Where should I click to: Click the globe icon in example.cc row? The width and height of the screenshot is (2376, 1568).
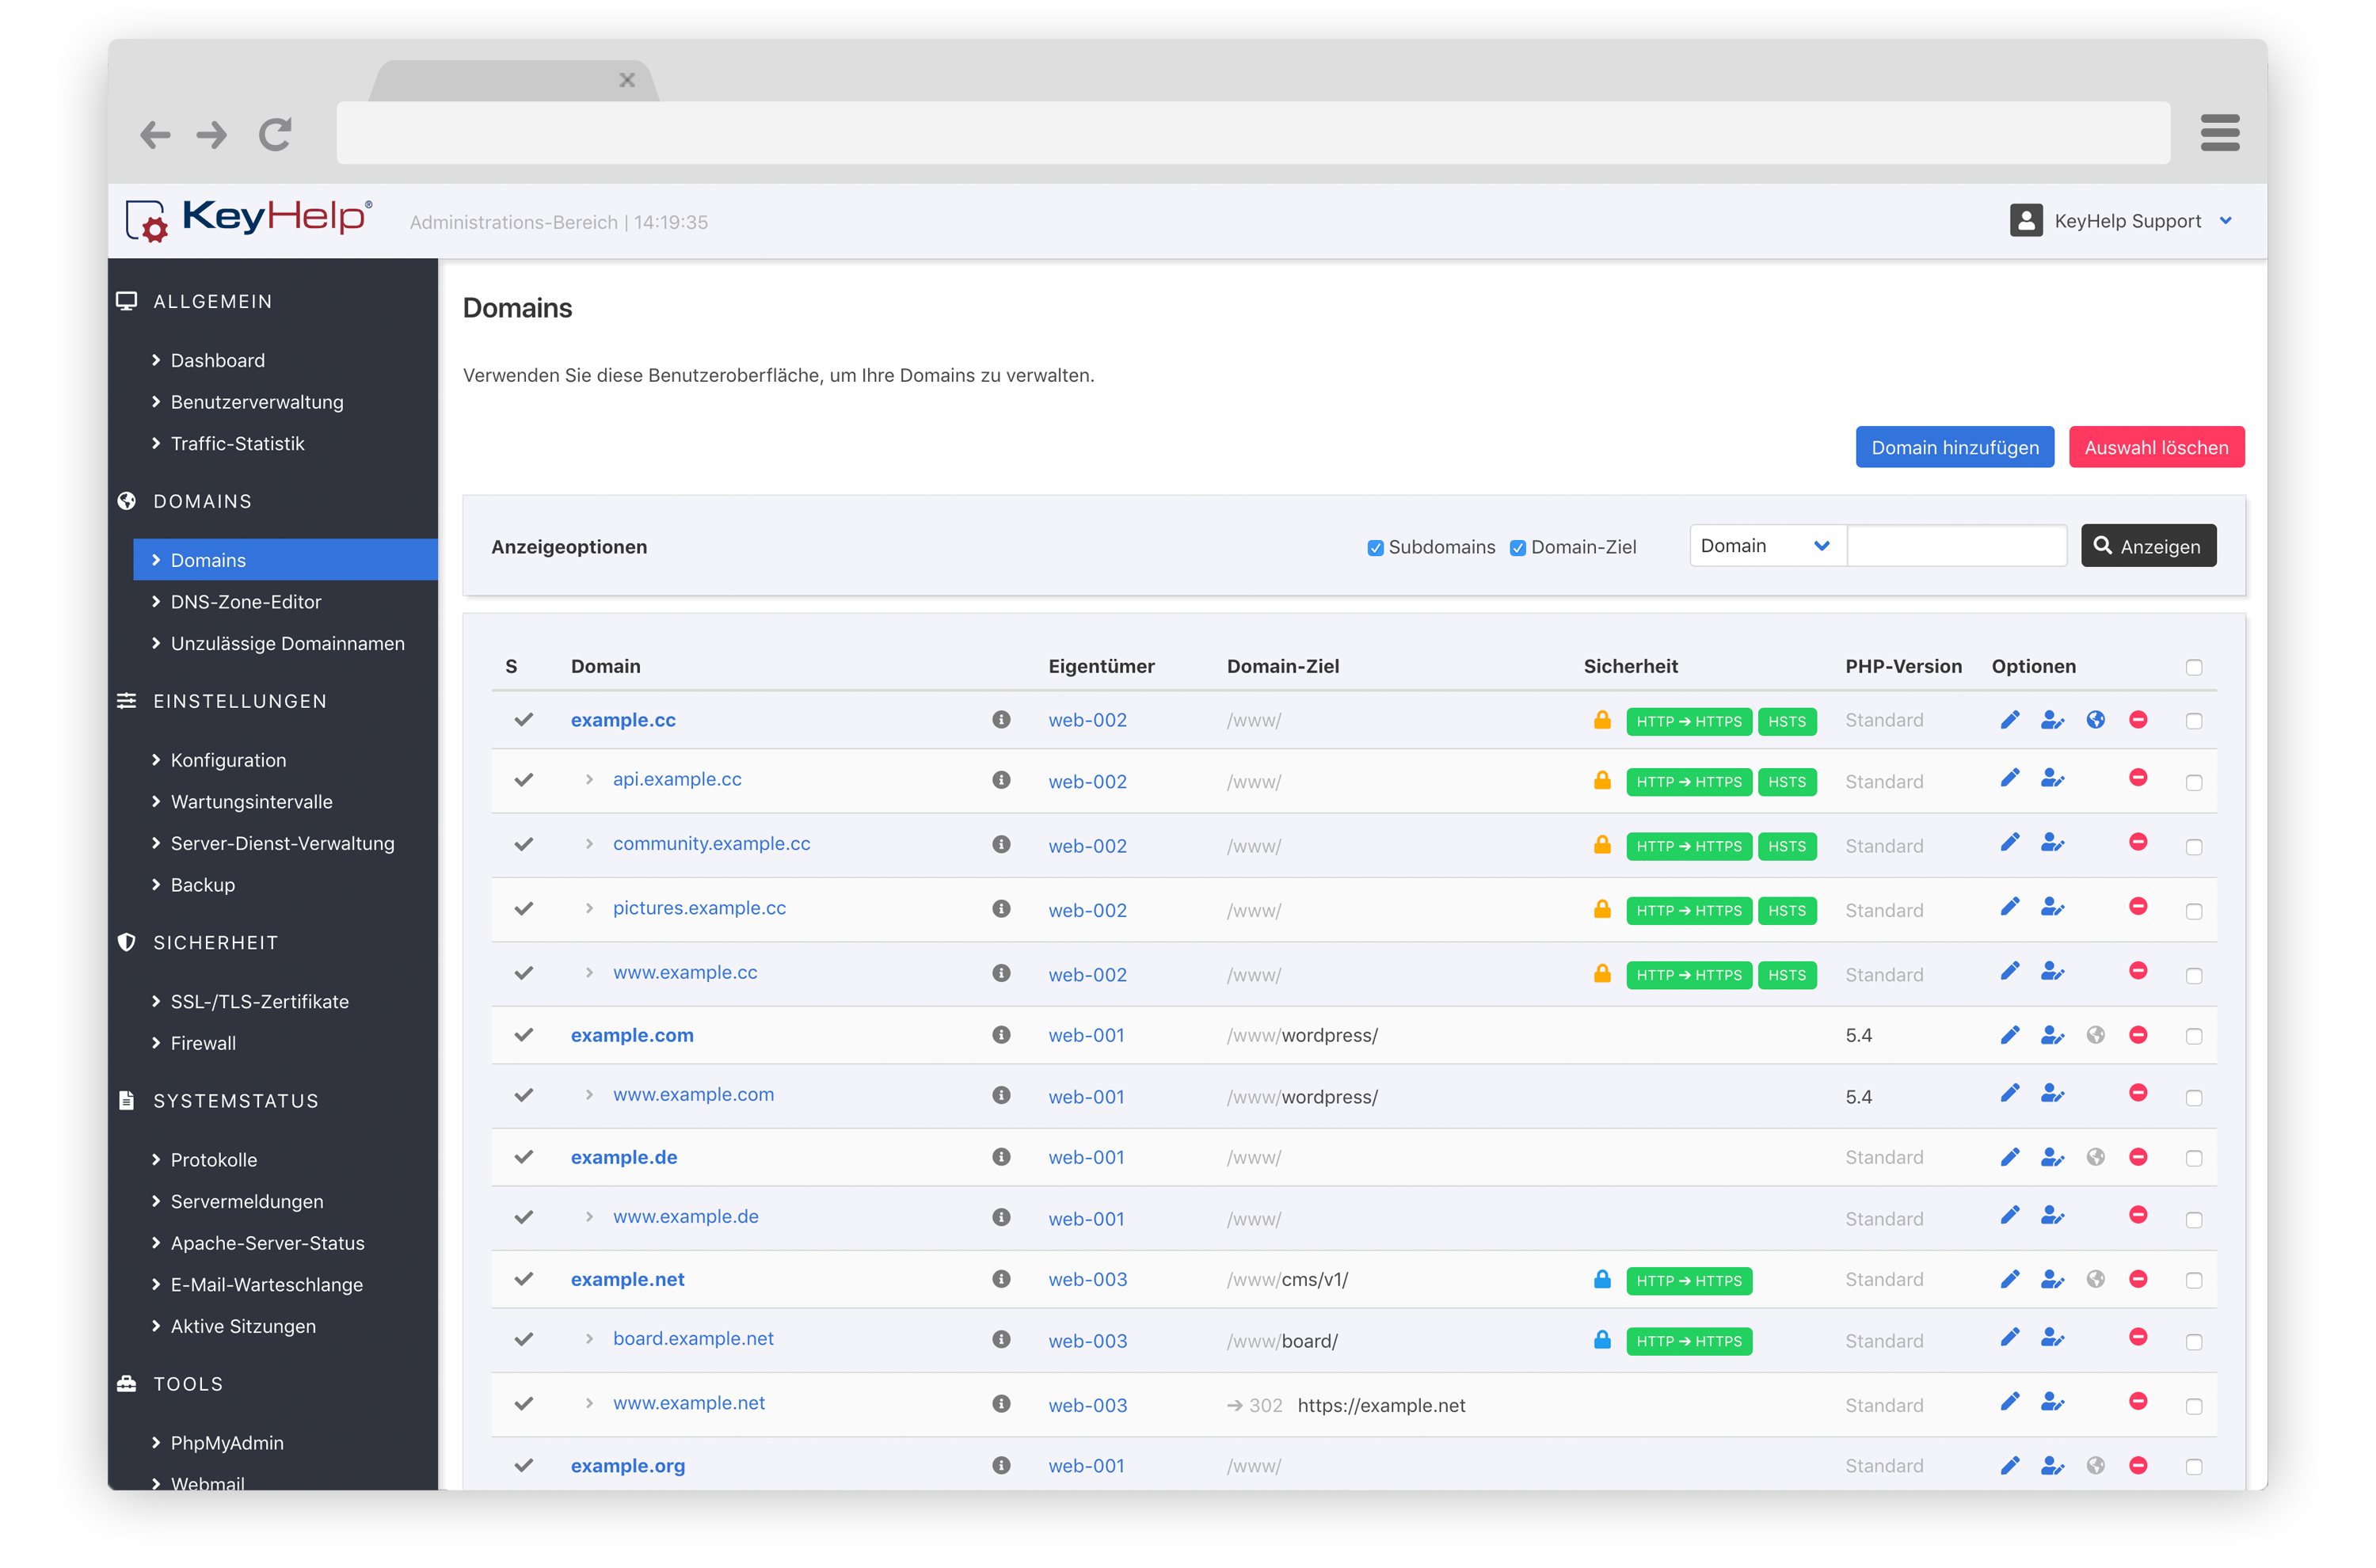(2095, 720)
